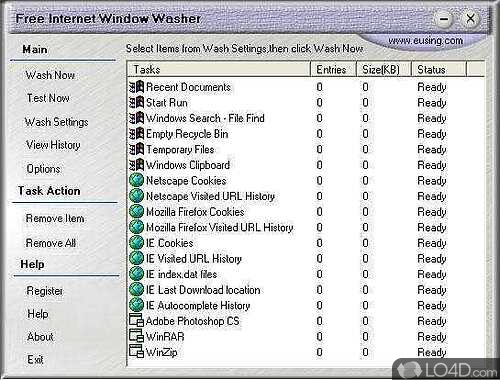Click the Recent Documents row icon
The width and height of the screenshot is (500, 380).
click(x=137, y=87)
